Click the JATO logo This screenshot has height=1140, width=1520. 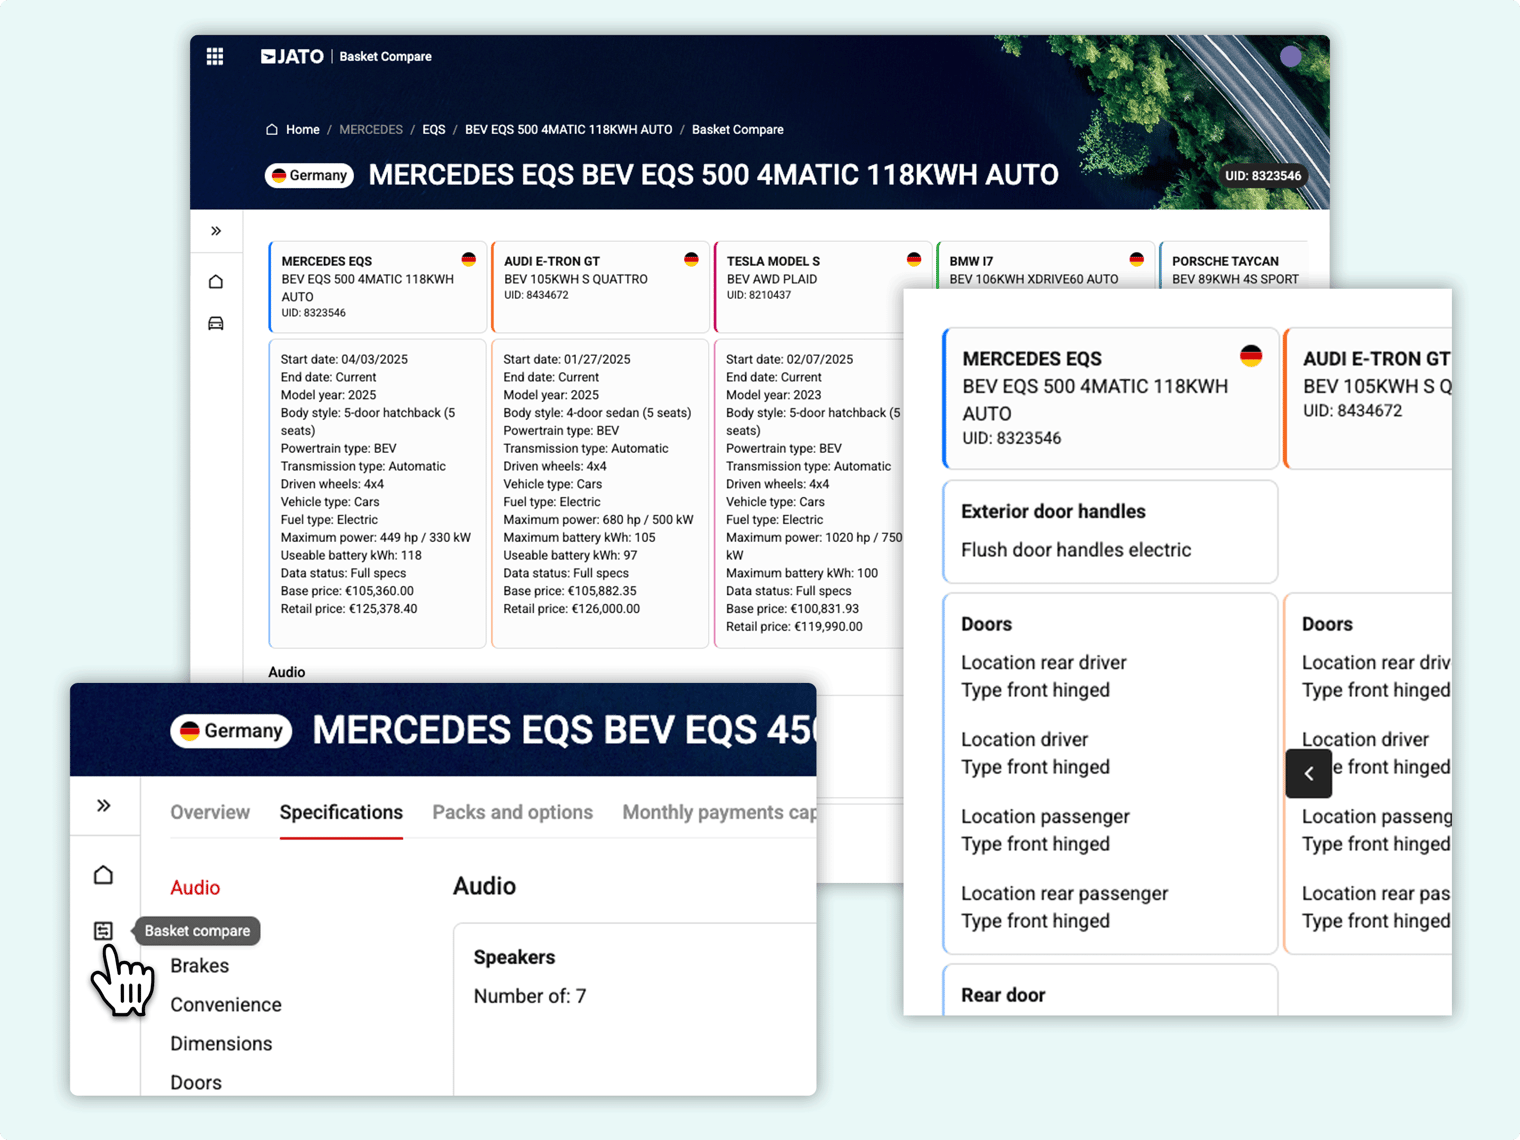(x=291, y=56)
